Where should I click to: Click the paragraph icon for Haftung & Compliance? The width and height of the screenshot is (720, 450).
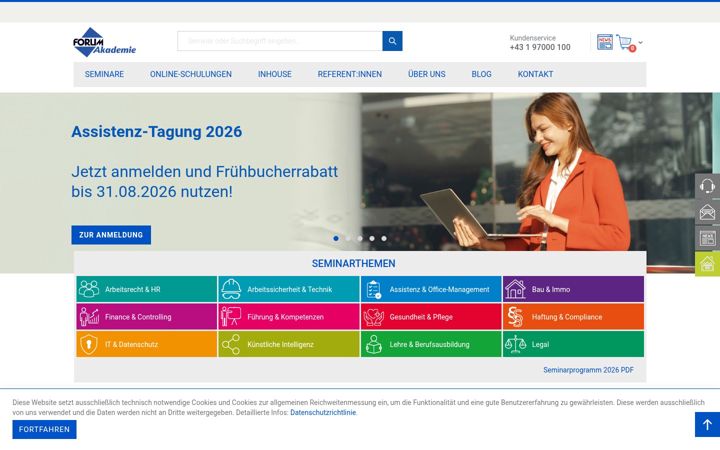pyautogui.click(x=515, y=317)
